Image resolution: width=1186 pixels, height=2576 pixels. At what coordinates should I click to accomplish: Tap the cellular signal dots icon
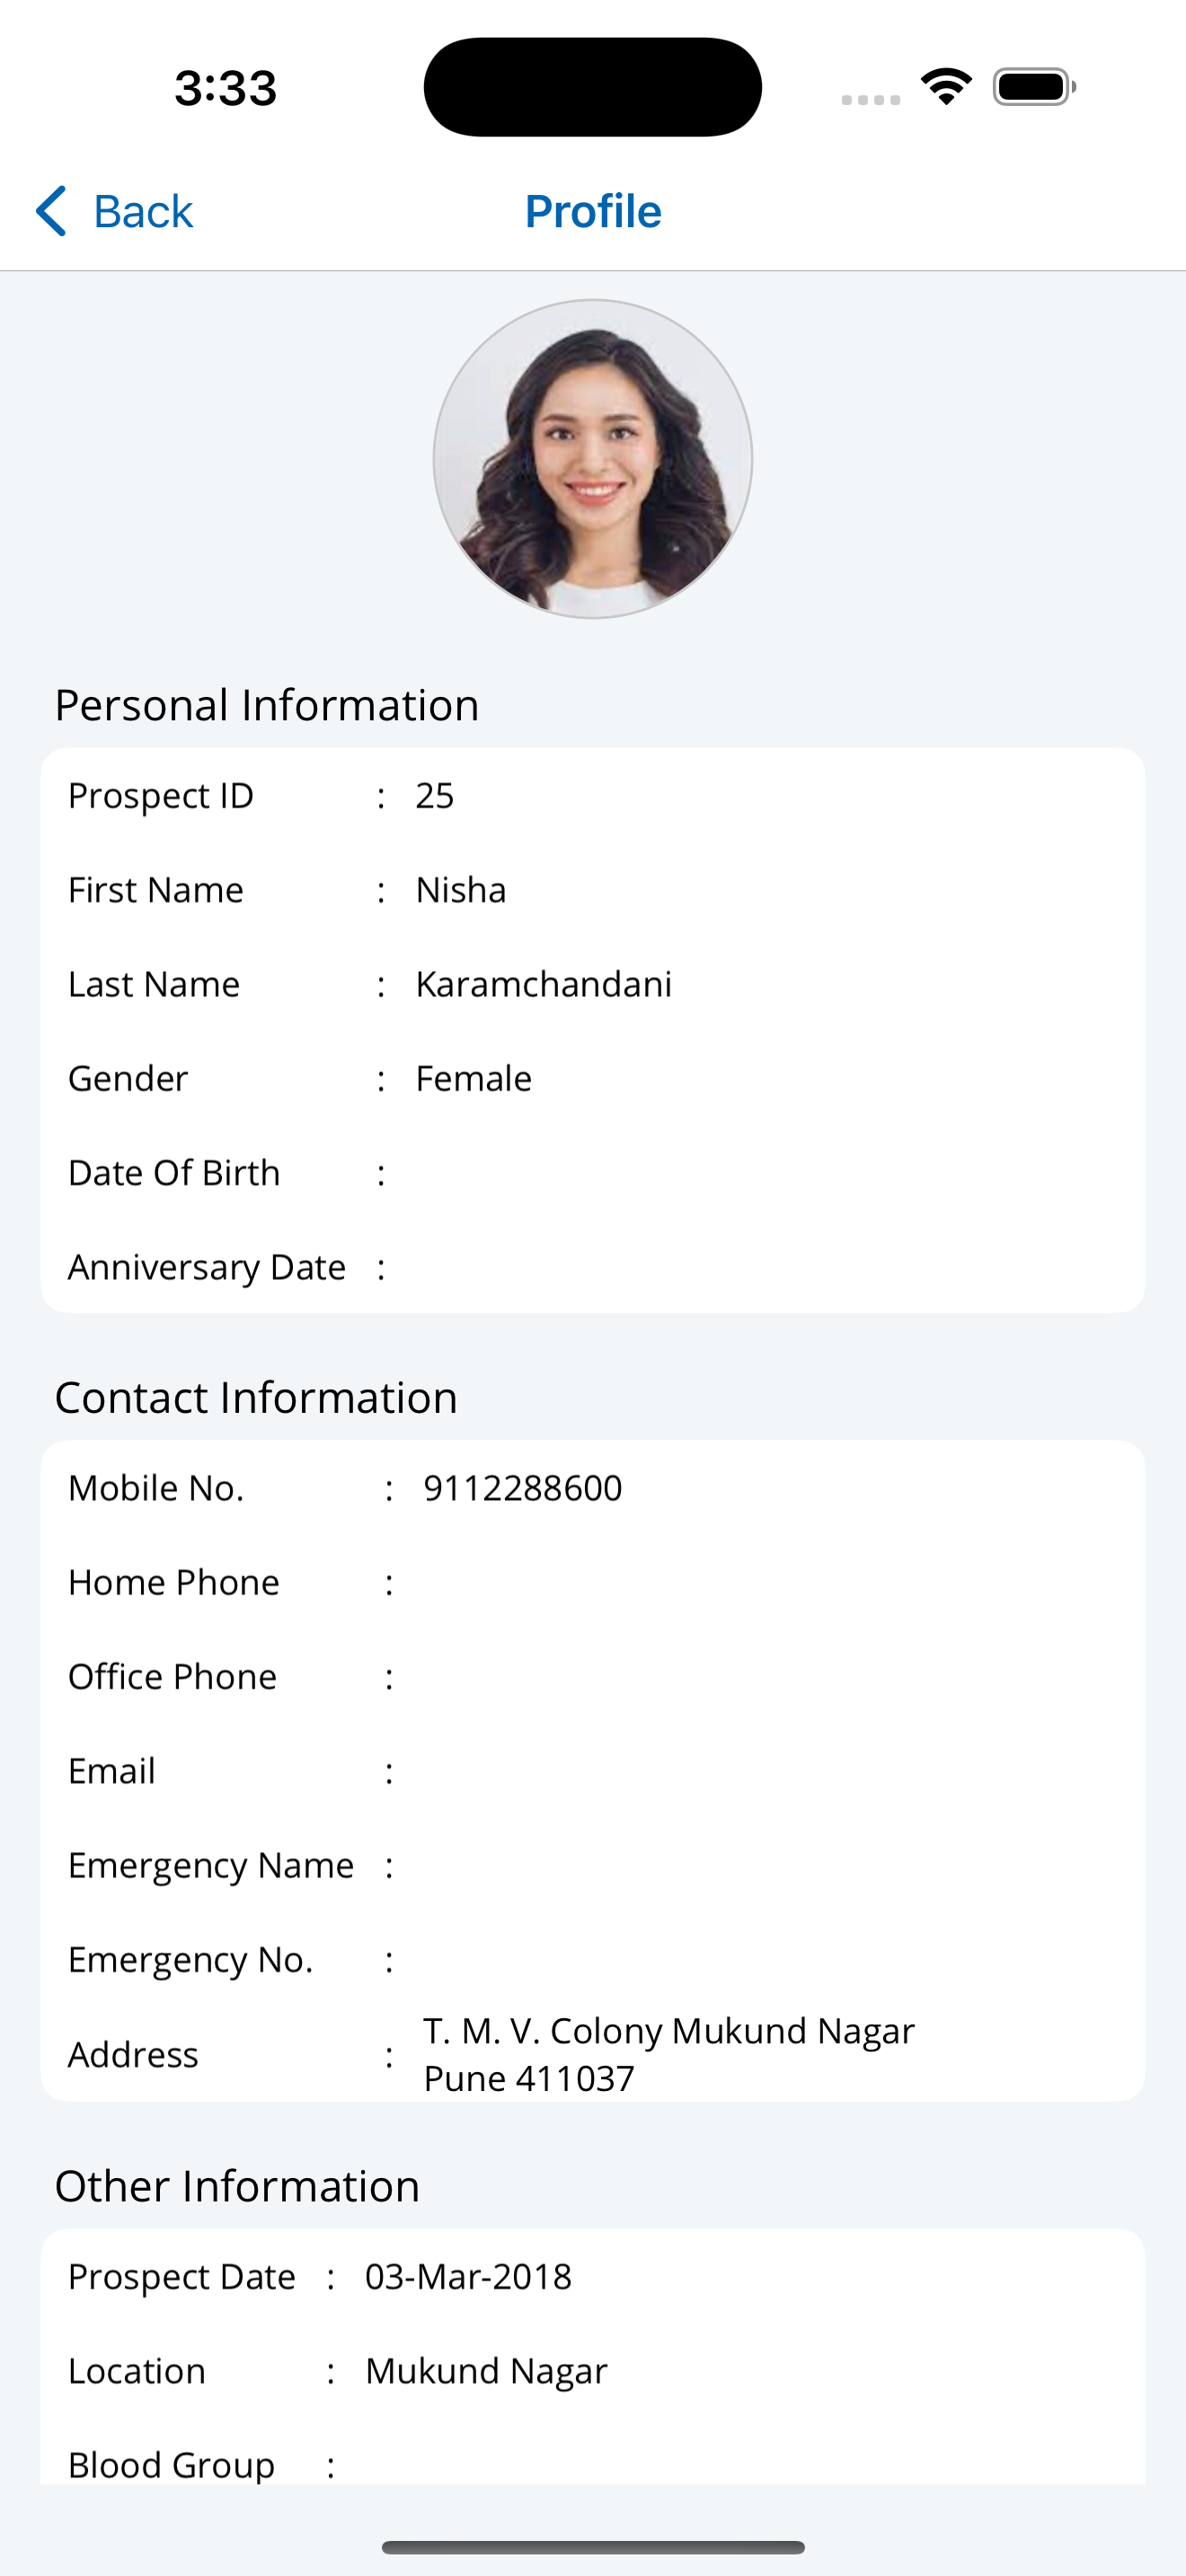(x=871, y=99)
